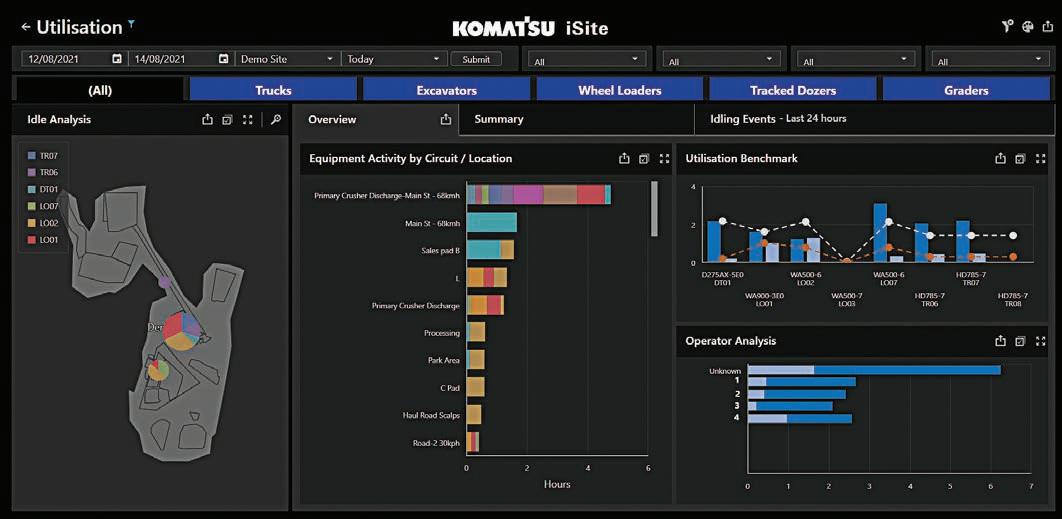Open the fourth All filter dropdown
1062x519 pixels.
[990, 60]
